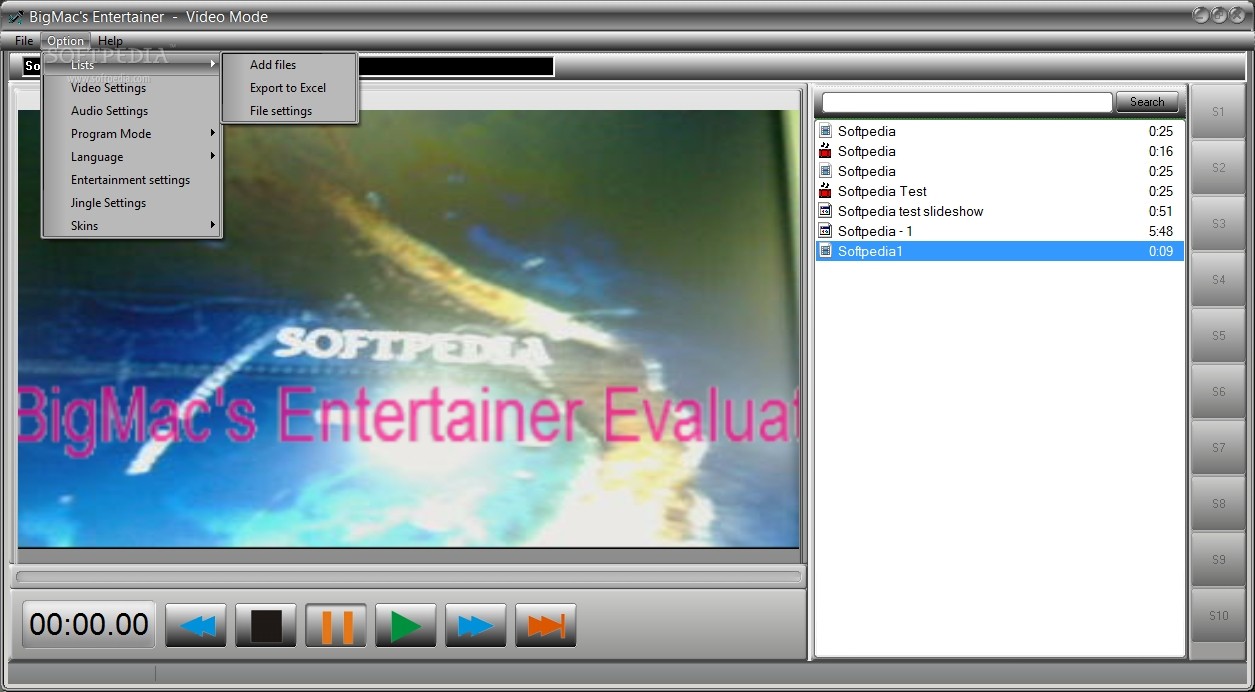Click the S10 shortcut button

(1218, 616)
